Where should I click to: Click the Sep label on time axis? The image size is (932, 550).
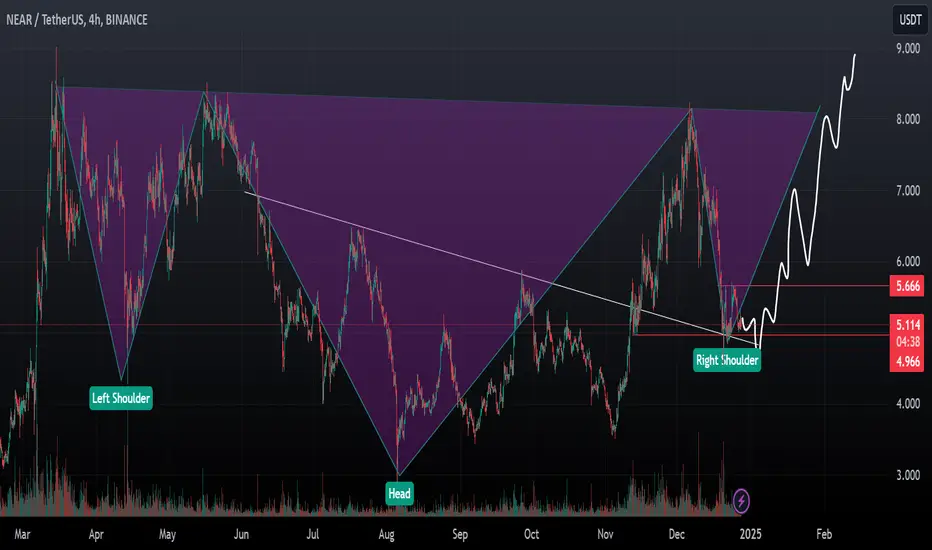click(460, 534)
